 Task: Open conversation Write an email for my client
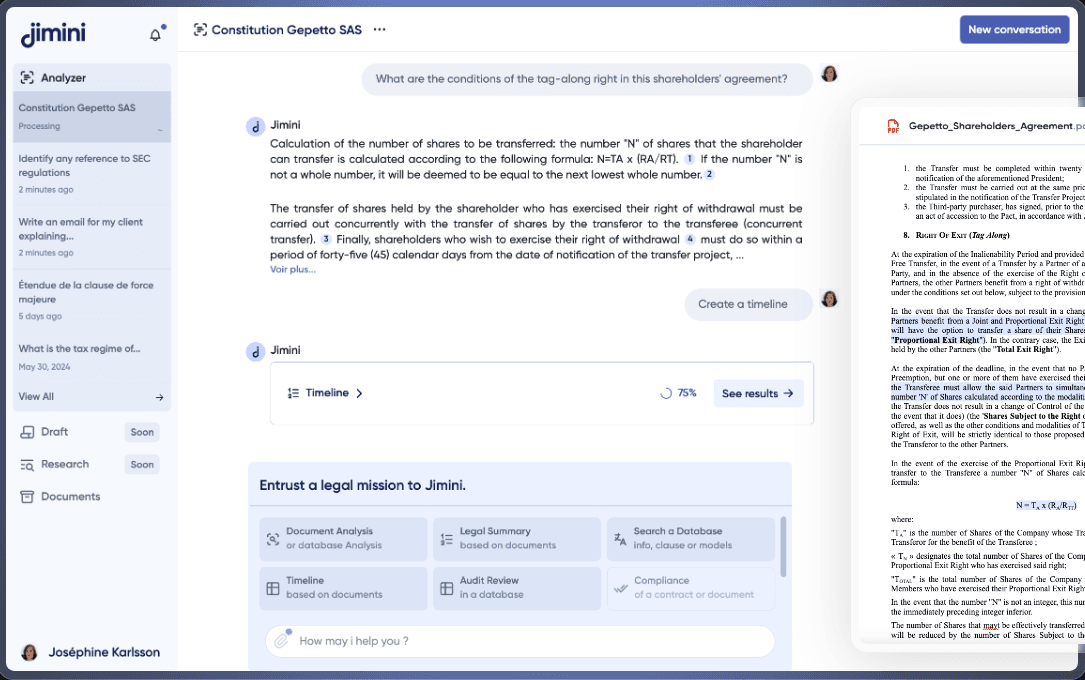click(x=92, y=237)
